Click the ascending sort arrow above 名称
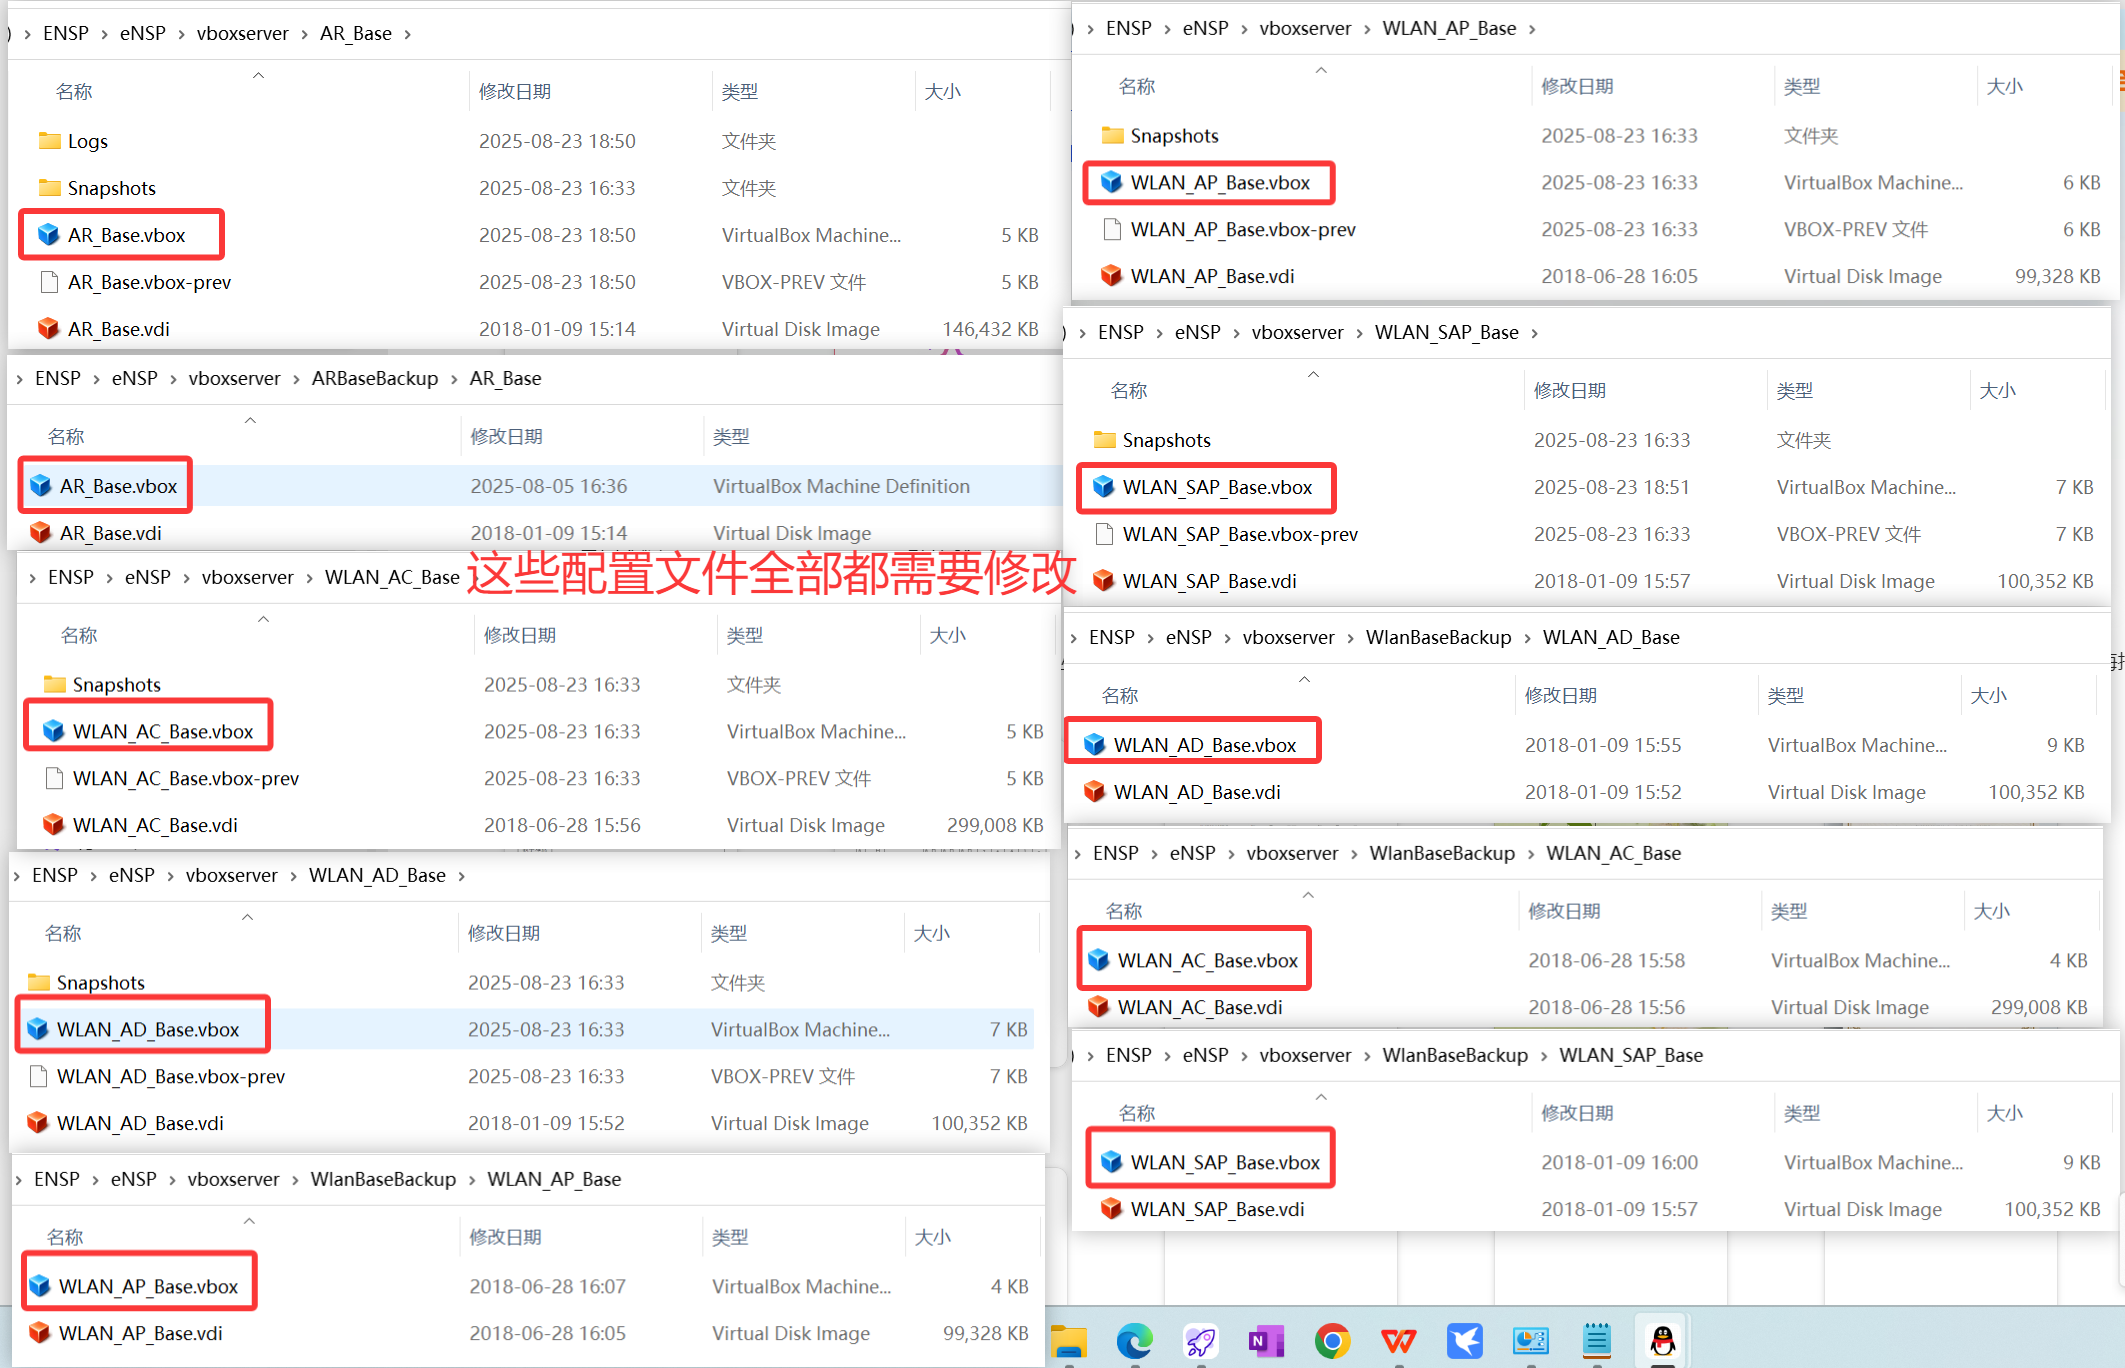This screenshot has width=2125, height=1368. [258, 74]
